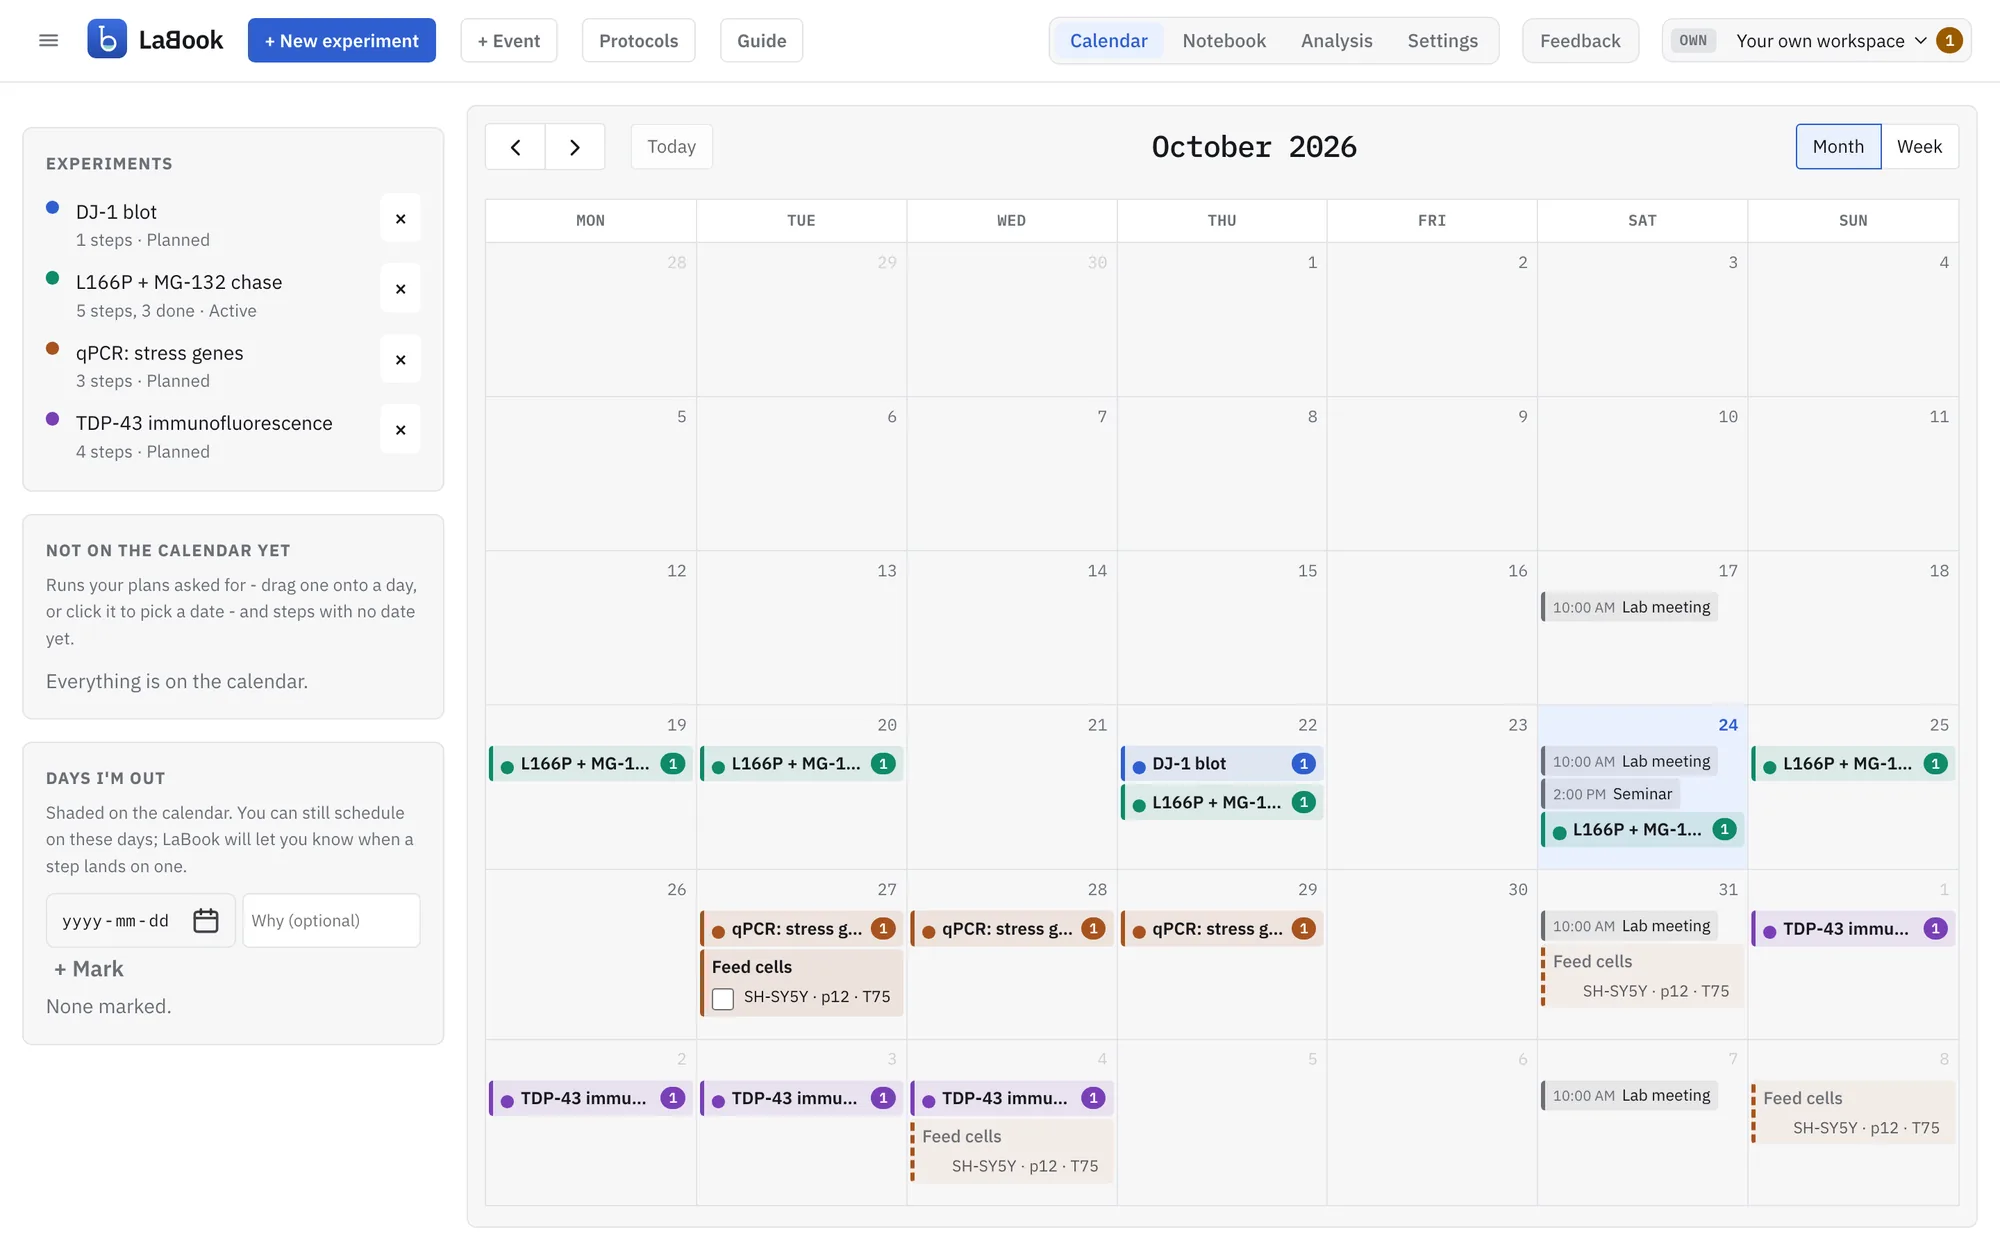
Task: Open Feed cells planned item on Oct 31
Action: click(x=1642, y=976)
